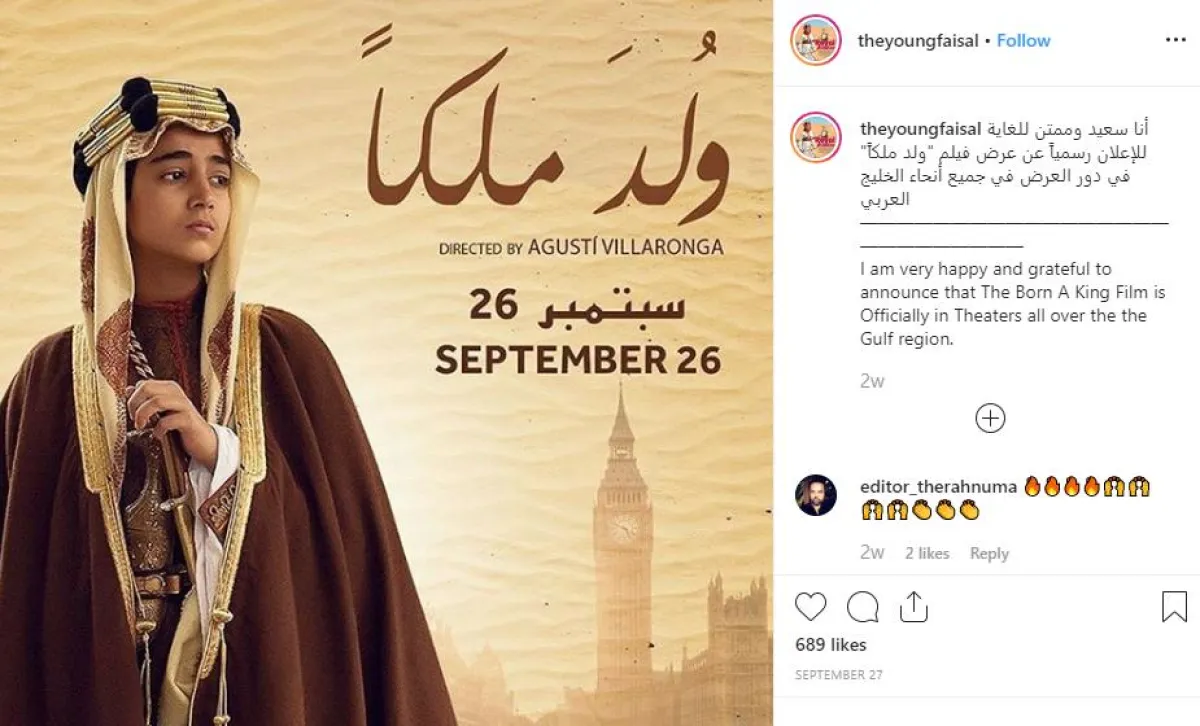The width and height of the screenshot is (1200, 726).
Task: Follow theyoungfaisal account
Action: pyautogui.click(x=1023, y=41)
